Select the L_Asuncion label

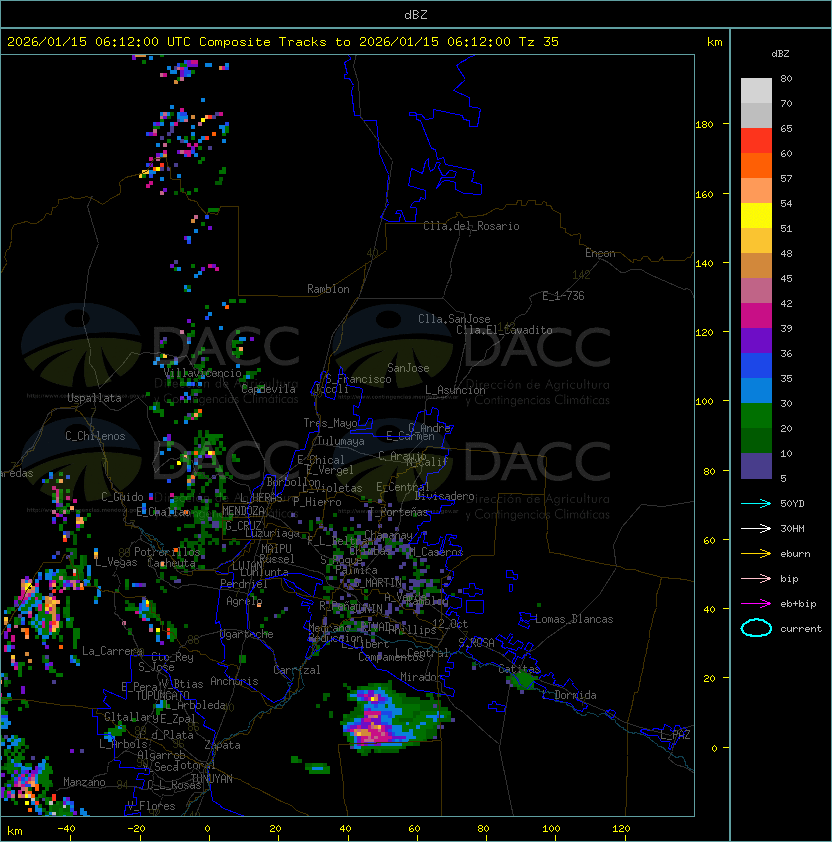(455, 390)
